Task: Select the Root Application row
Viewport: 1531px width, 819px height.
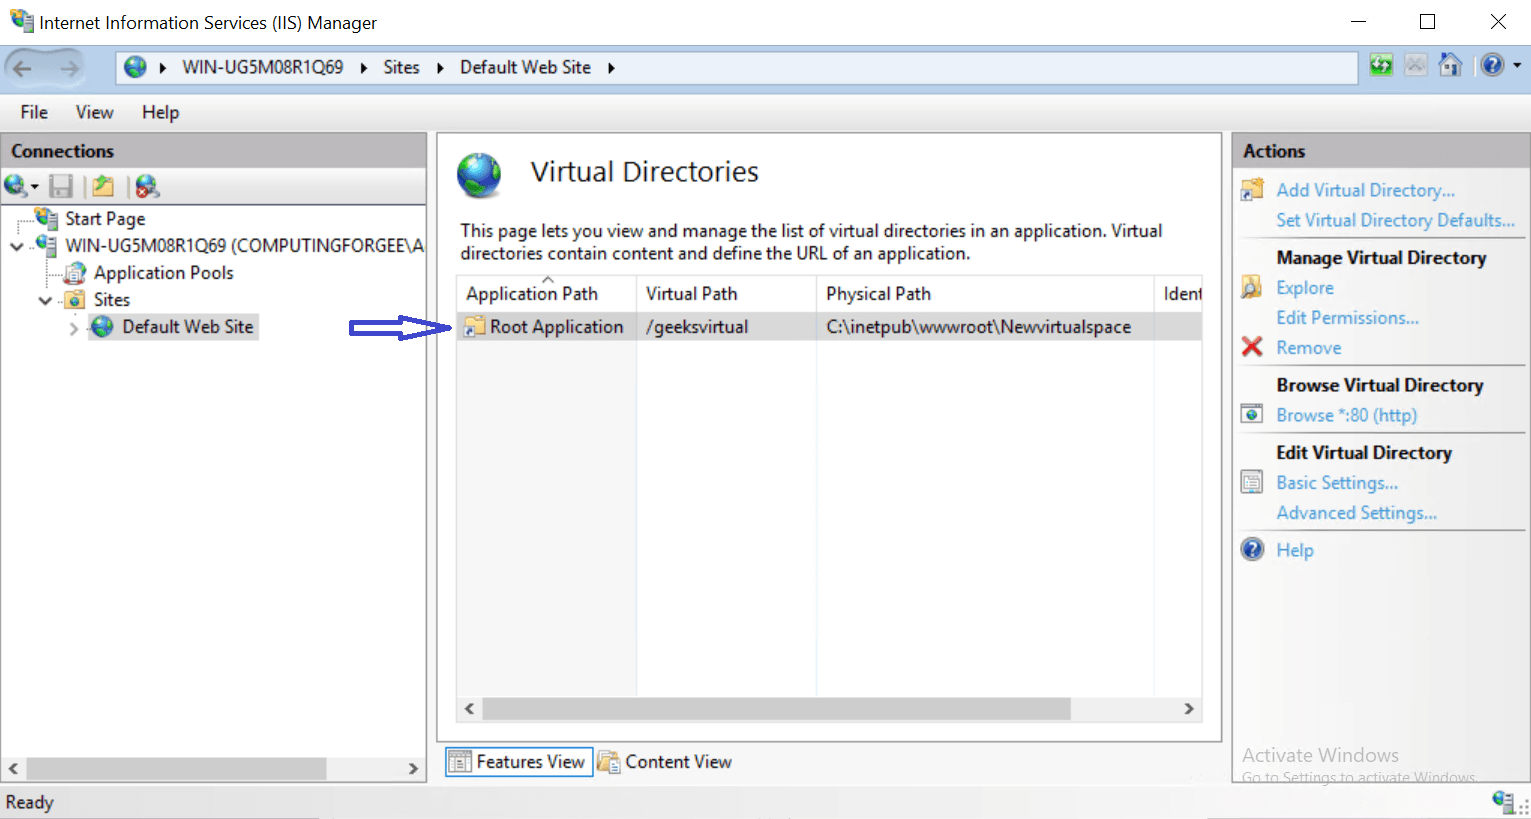Action: (x=555, y=326)
